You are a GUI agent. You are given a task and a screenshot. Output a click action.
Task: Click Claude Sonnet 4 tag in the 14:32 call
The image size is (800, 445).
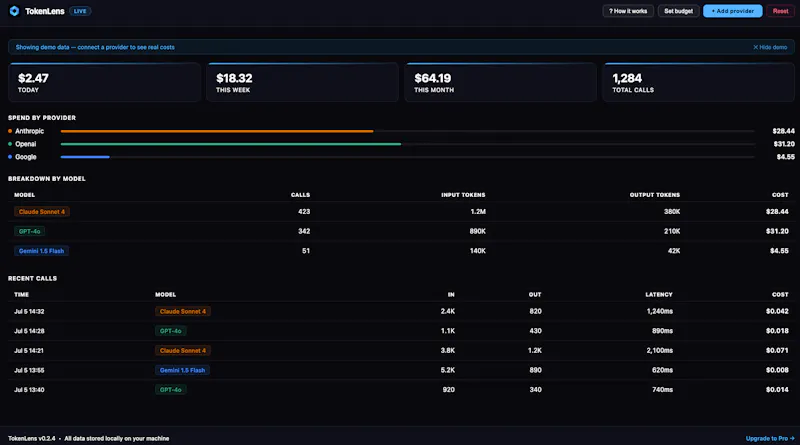pos(183,311)
